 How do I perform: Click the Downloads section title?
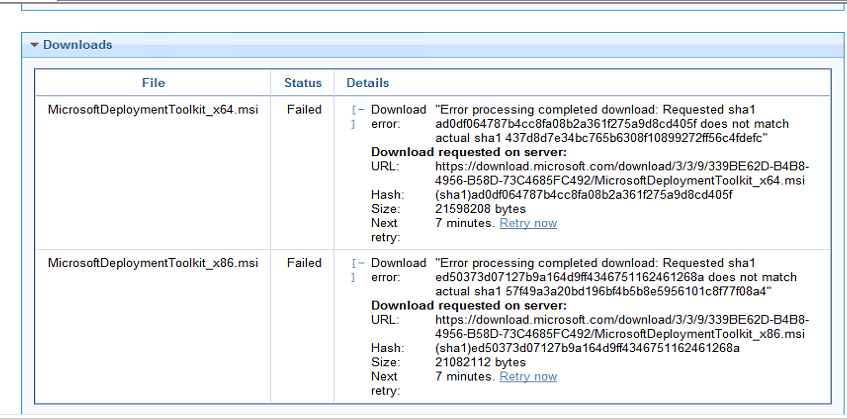click(x=78, y=45)
